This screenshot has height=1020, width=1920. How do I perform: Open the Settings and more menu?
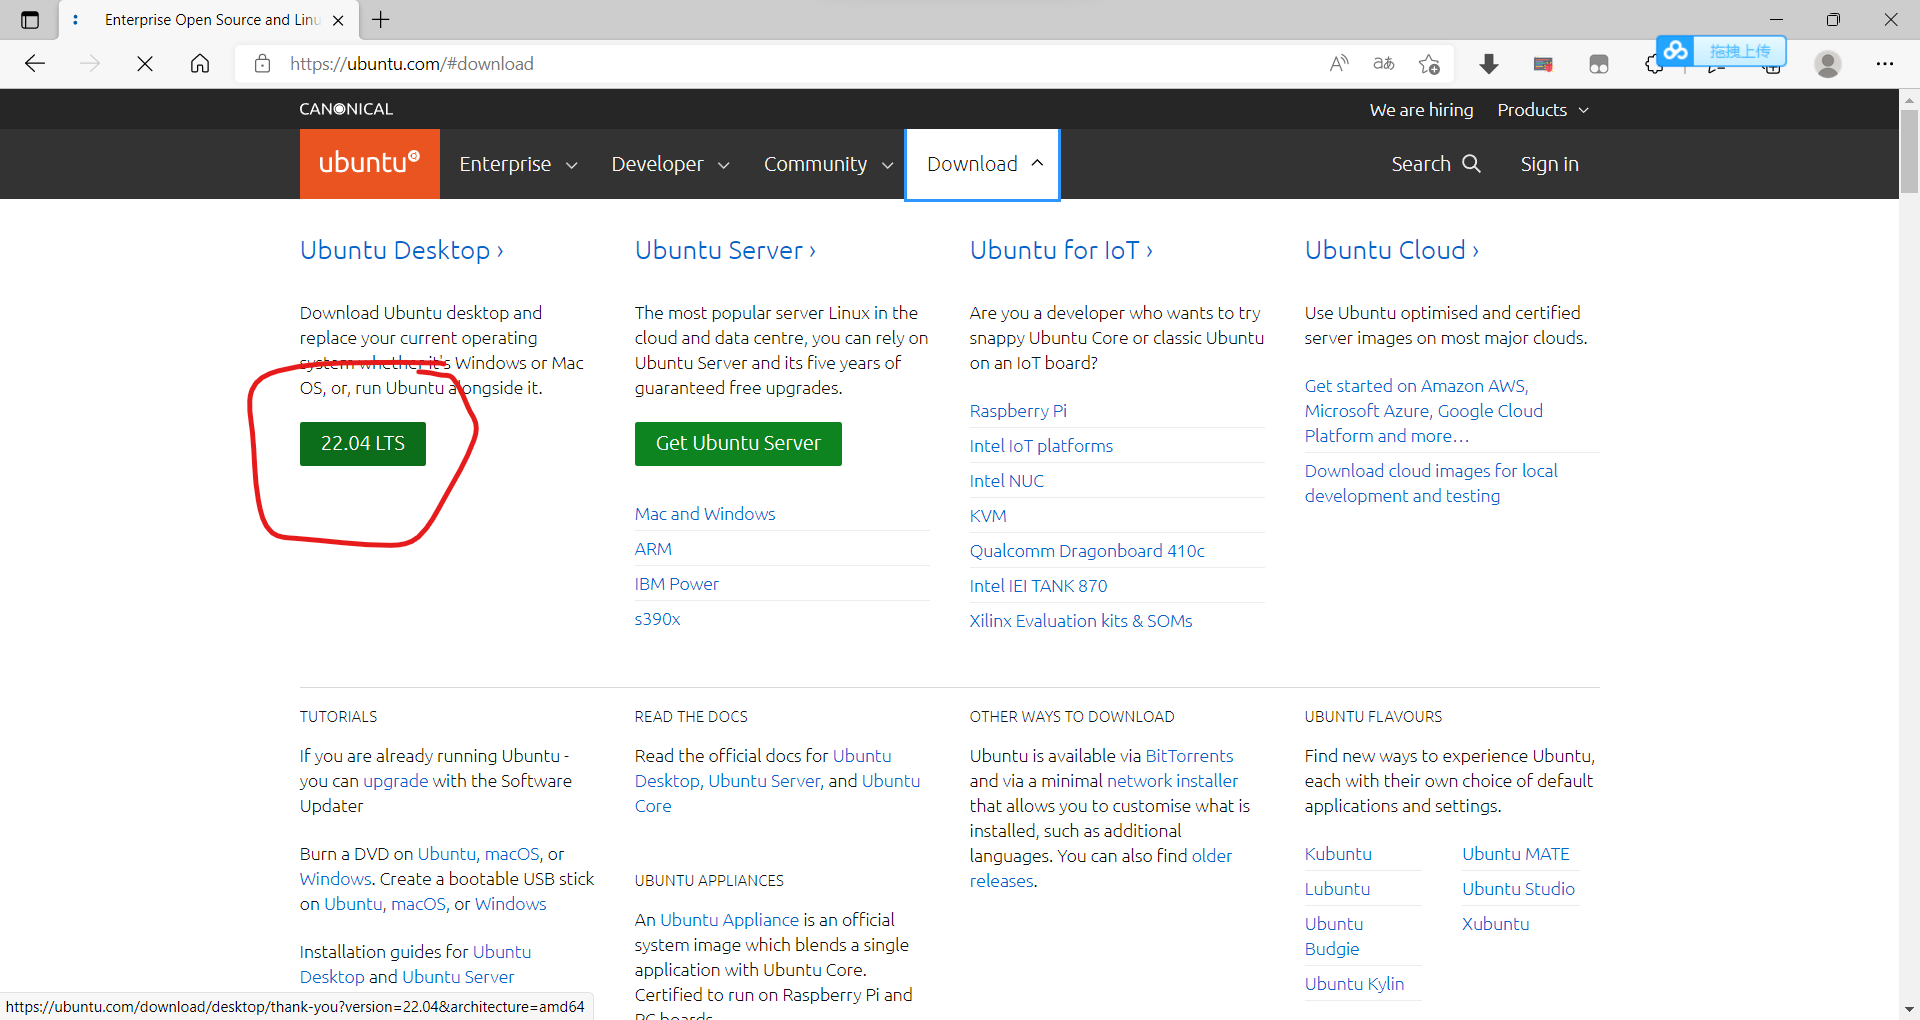(1885, 64)
